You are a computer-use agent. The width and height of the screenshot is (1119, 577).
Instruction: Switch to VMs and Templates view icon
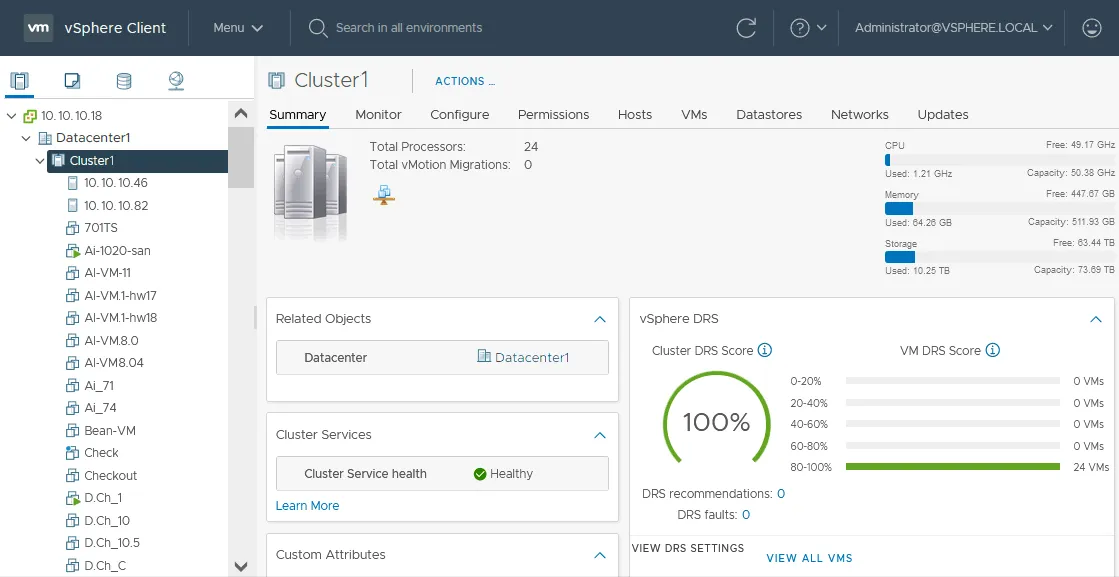(x=72, y=81)
